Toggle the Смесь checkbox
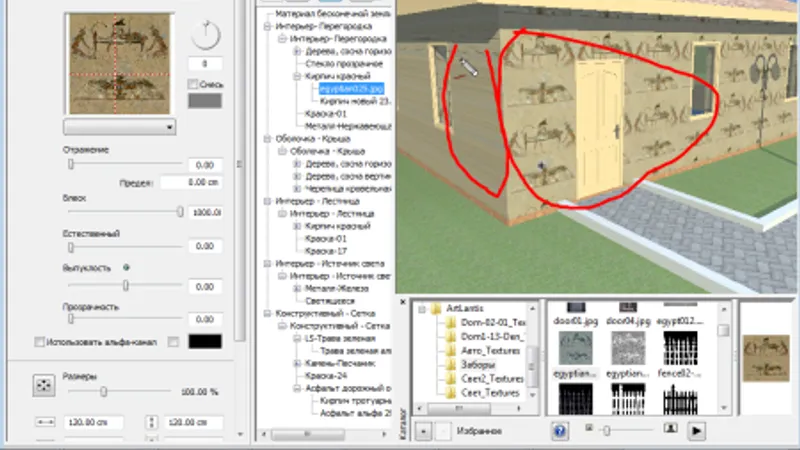Image resolution: width=800 pixels, height=450 pixels. click(193, 84)
